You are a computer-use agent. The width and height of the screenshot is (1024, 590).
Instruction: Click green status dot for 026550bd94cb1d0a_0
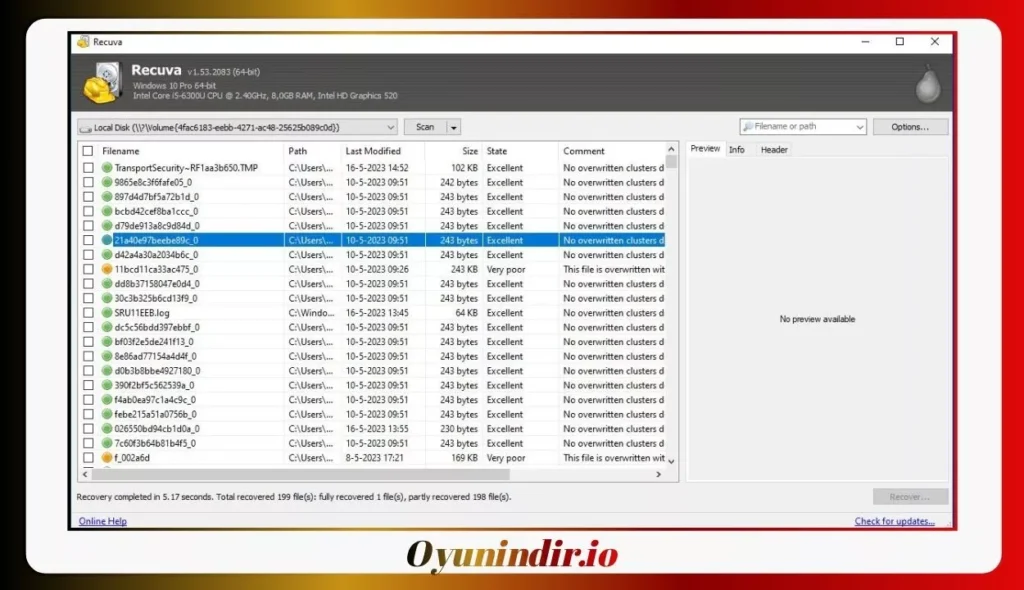coord(107,429)
